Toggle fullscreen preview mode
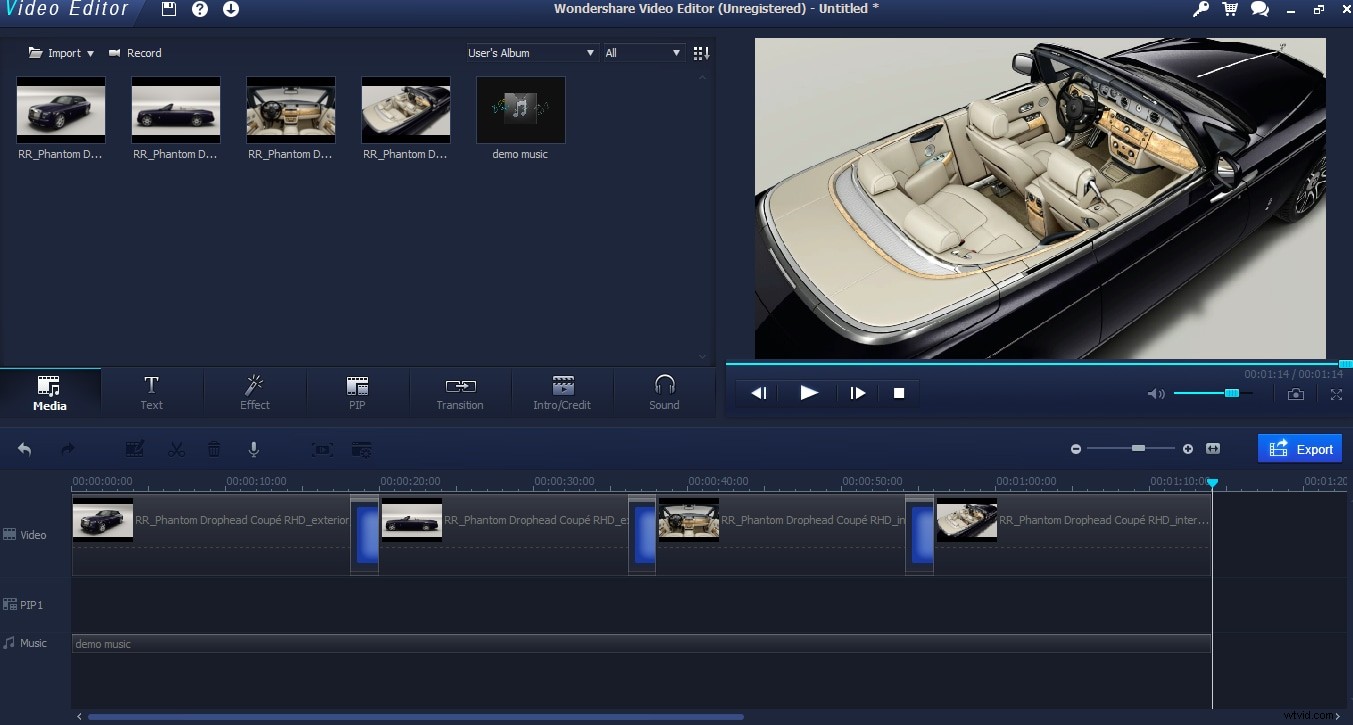 [x=1336, y=393]
